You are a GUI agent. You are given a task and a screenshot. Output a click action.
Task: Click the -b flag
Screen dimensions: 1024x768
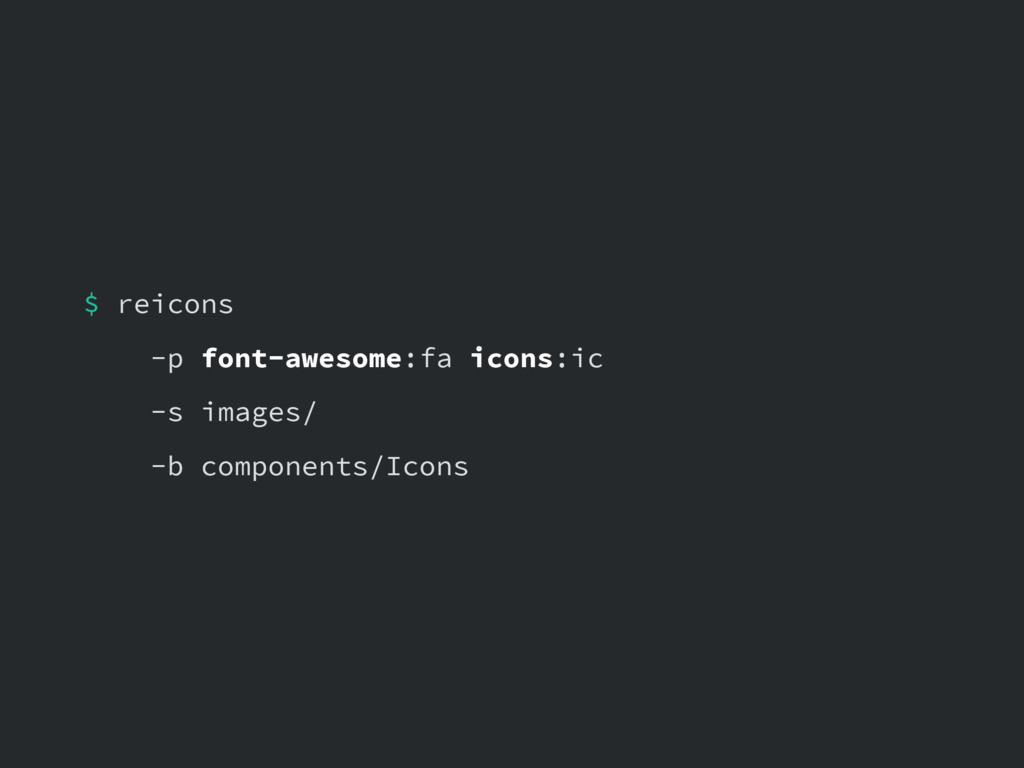167,466
